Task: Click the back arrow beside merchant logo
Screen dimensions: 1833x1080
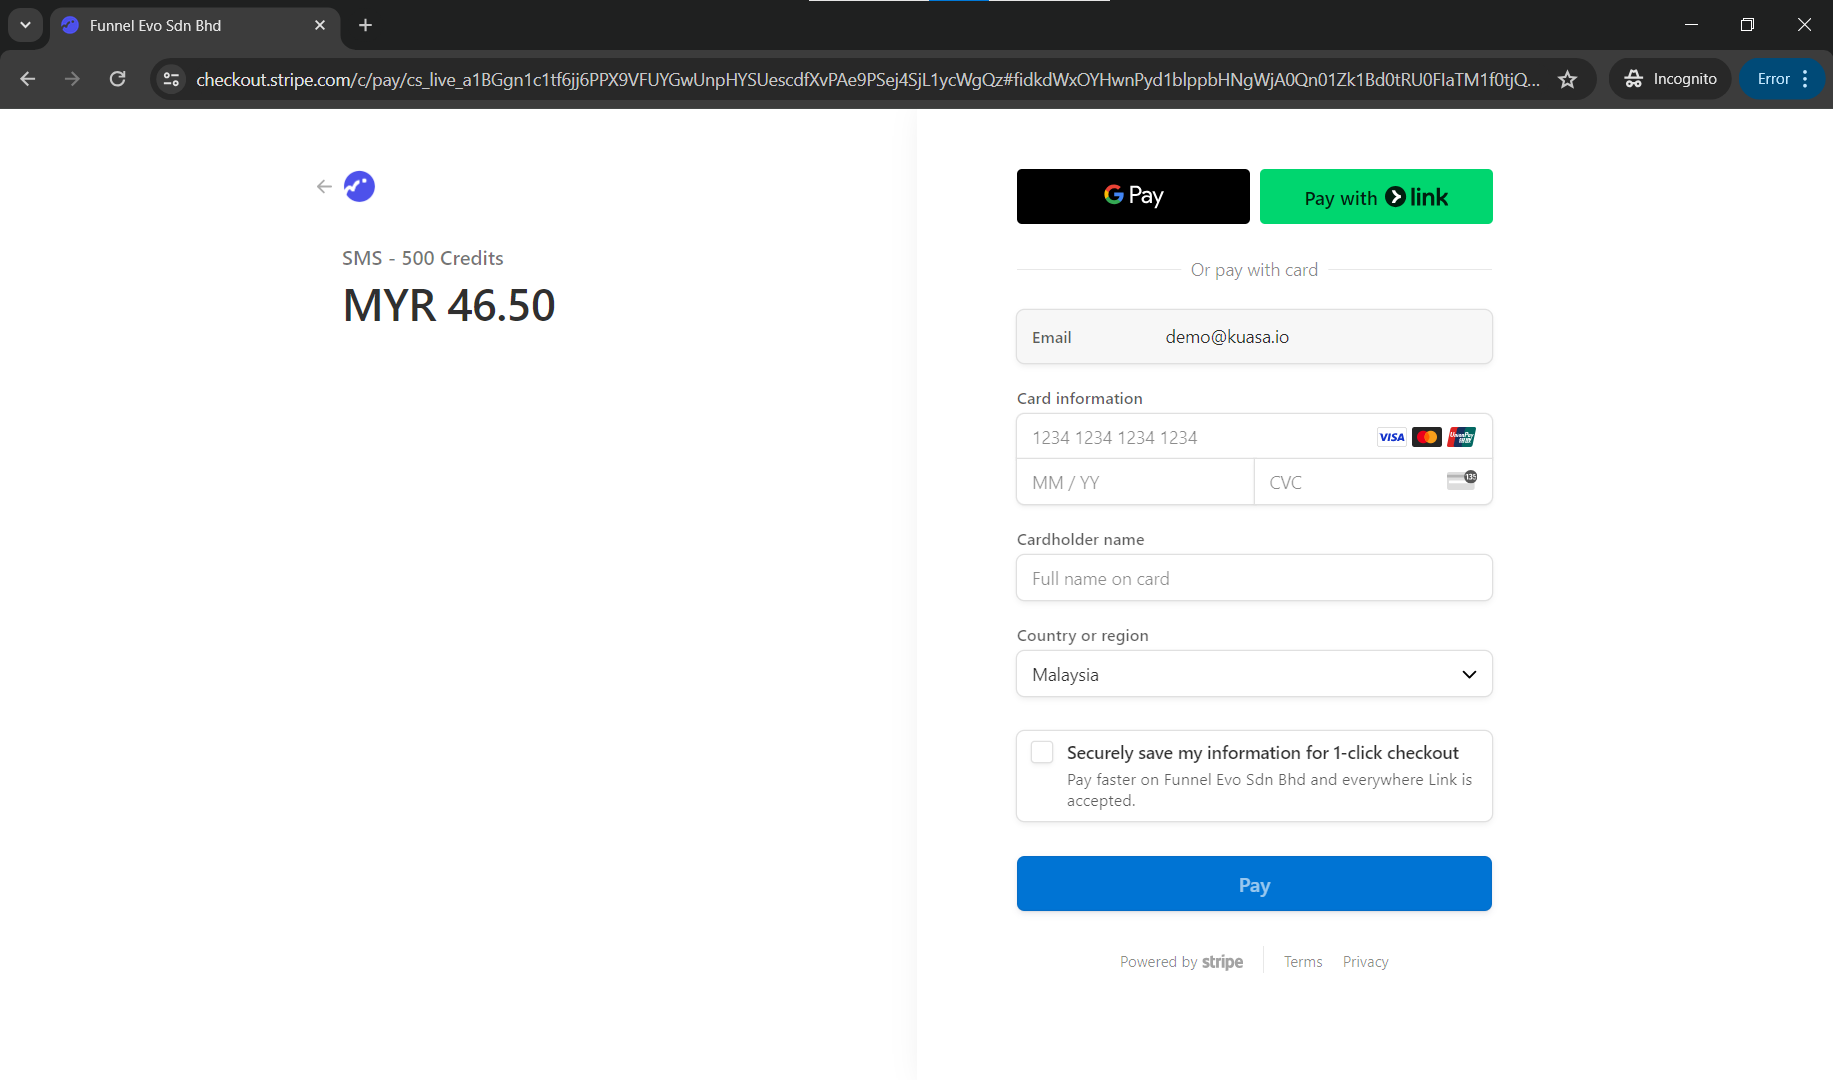Action: click(x=324, y=186)
